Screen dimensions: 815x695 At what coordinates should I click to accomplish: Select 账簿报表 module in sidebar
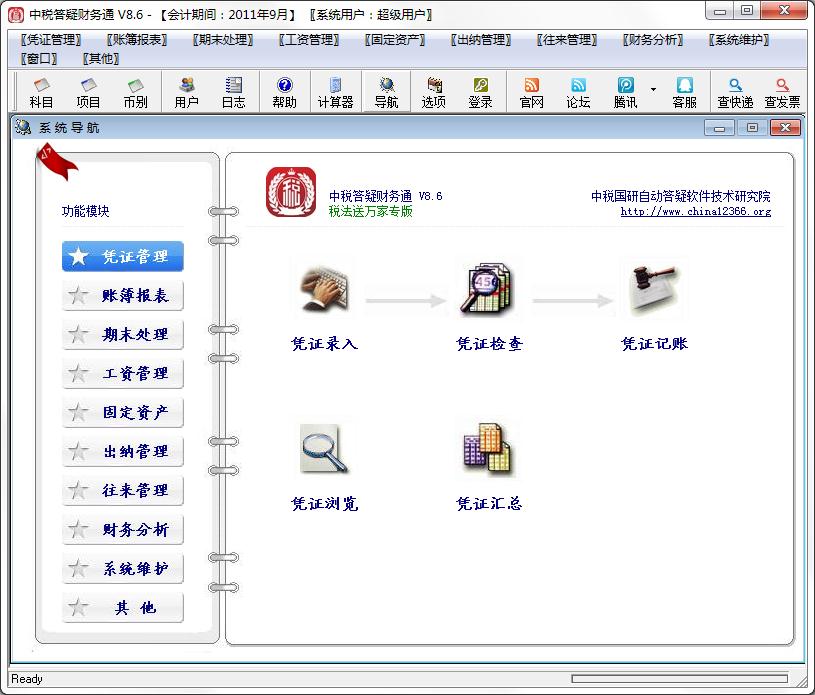(x=123, y=295)
